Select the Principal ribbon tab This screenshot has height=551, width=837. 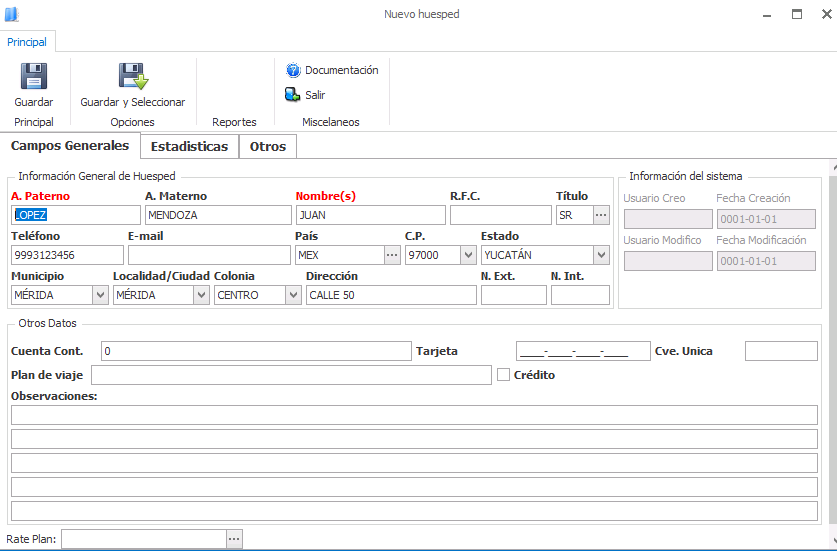tap(27, 42)
